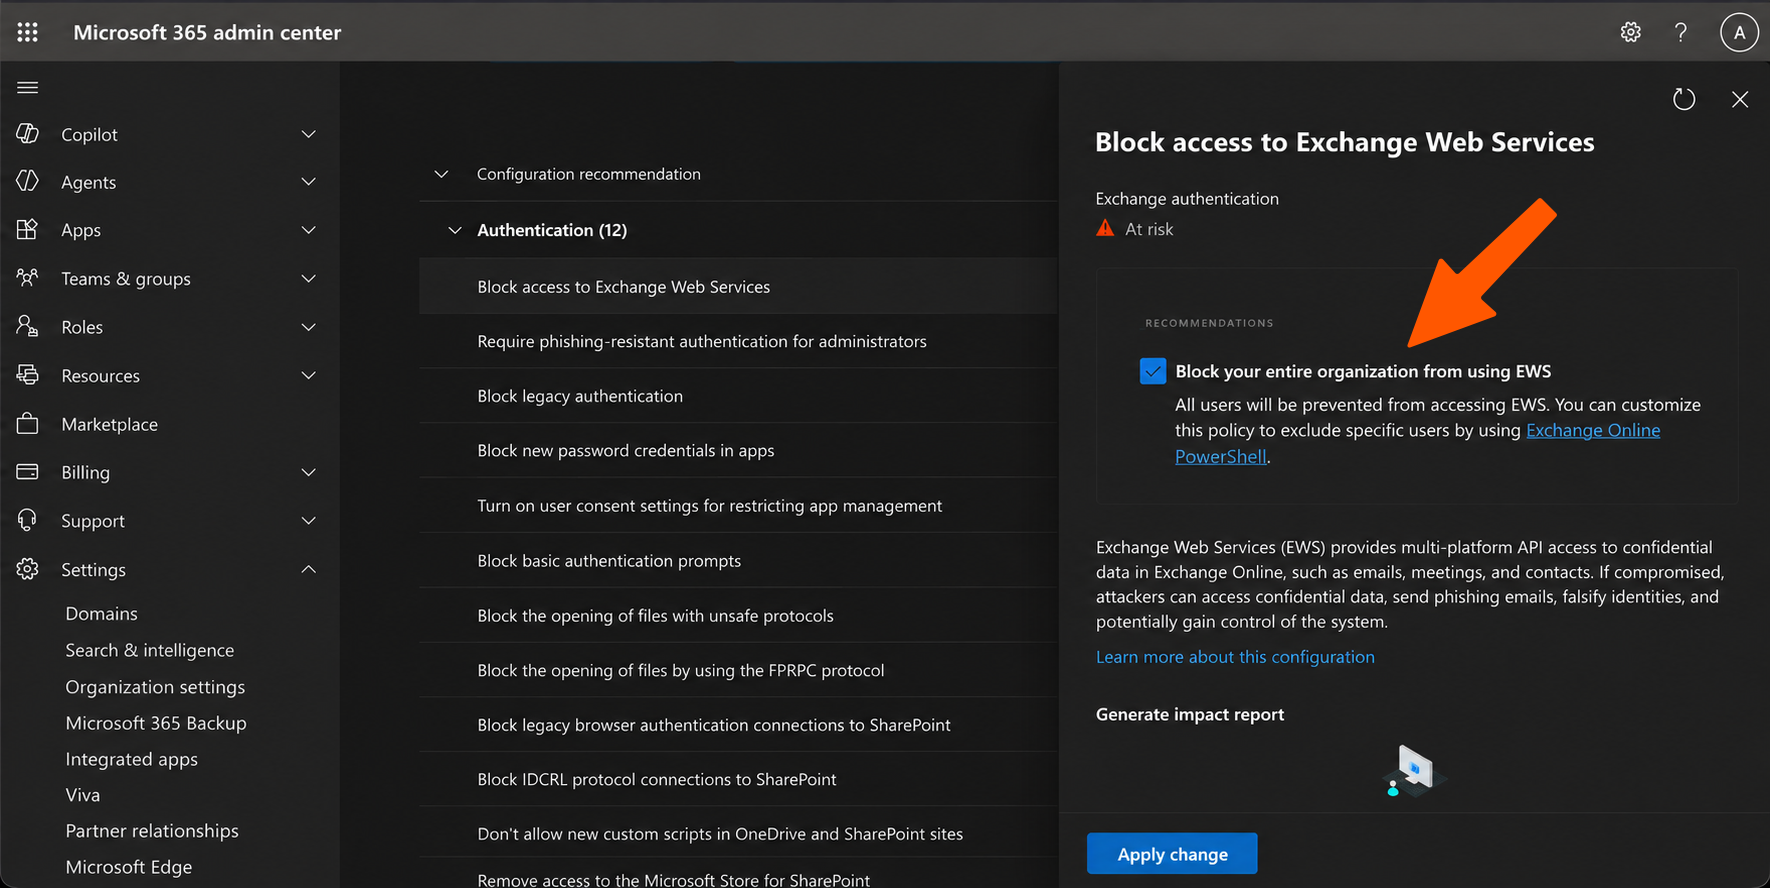Image resolution: width=1770 pixels, height=888 pixels.
Task: Uncheck Block your entire organization from using EWS
Action: 1153,371
